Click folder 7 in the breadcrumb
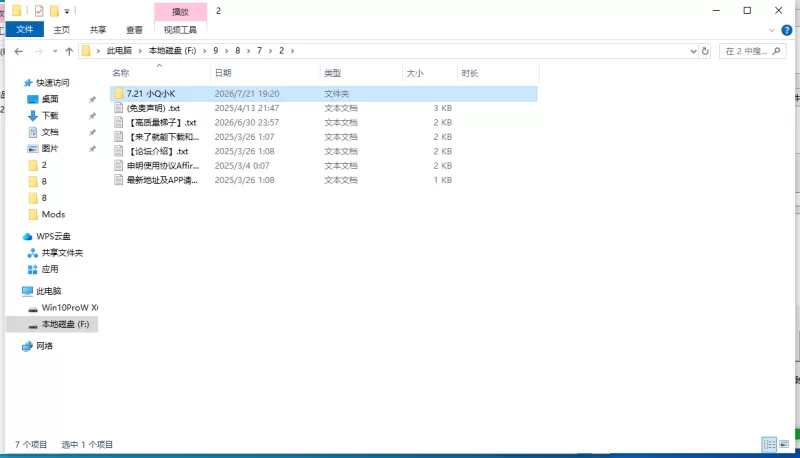The height and width of the screenshot is (458, 800). (x=259, y=50)
